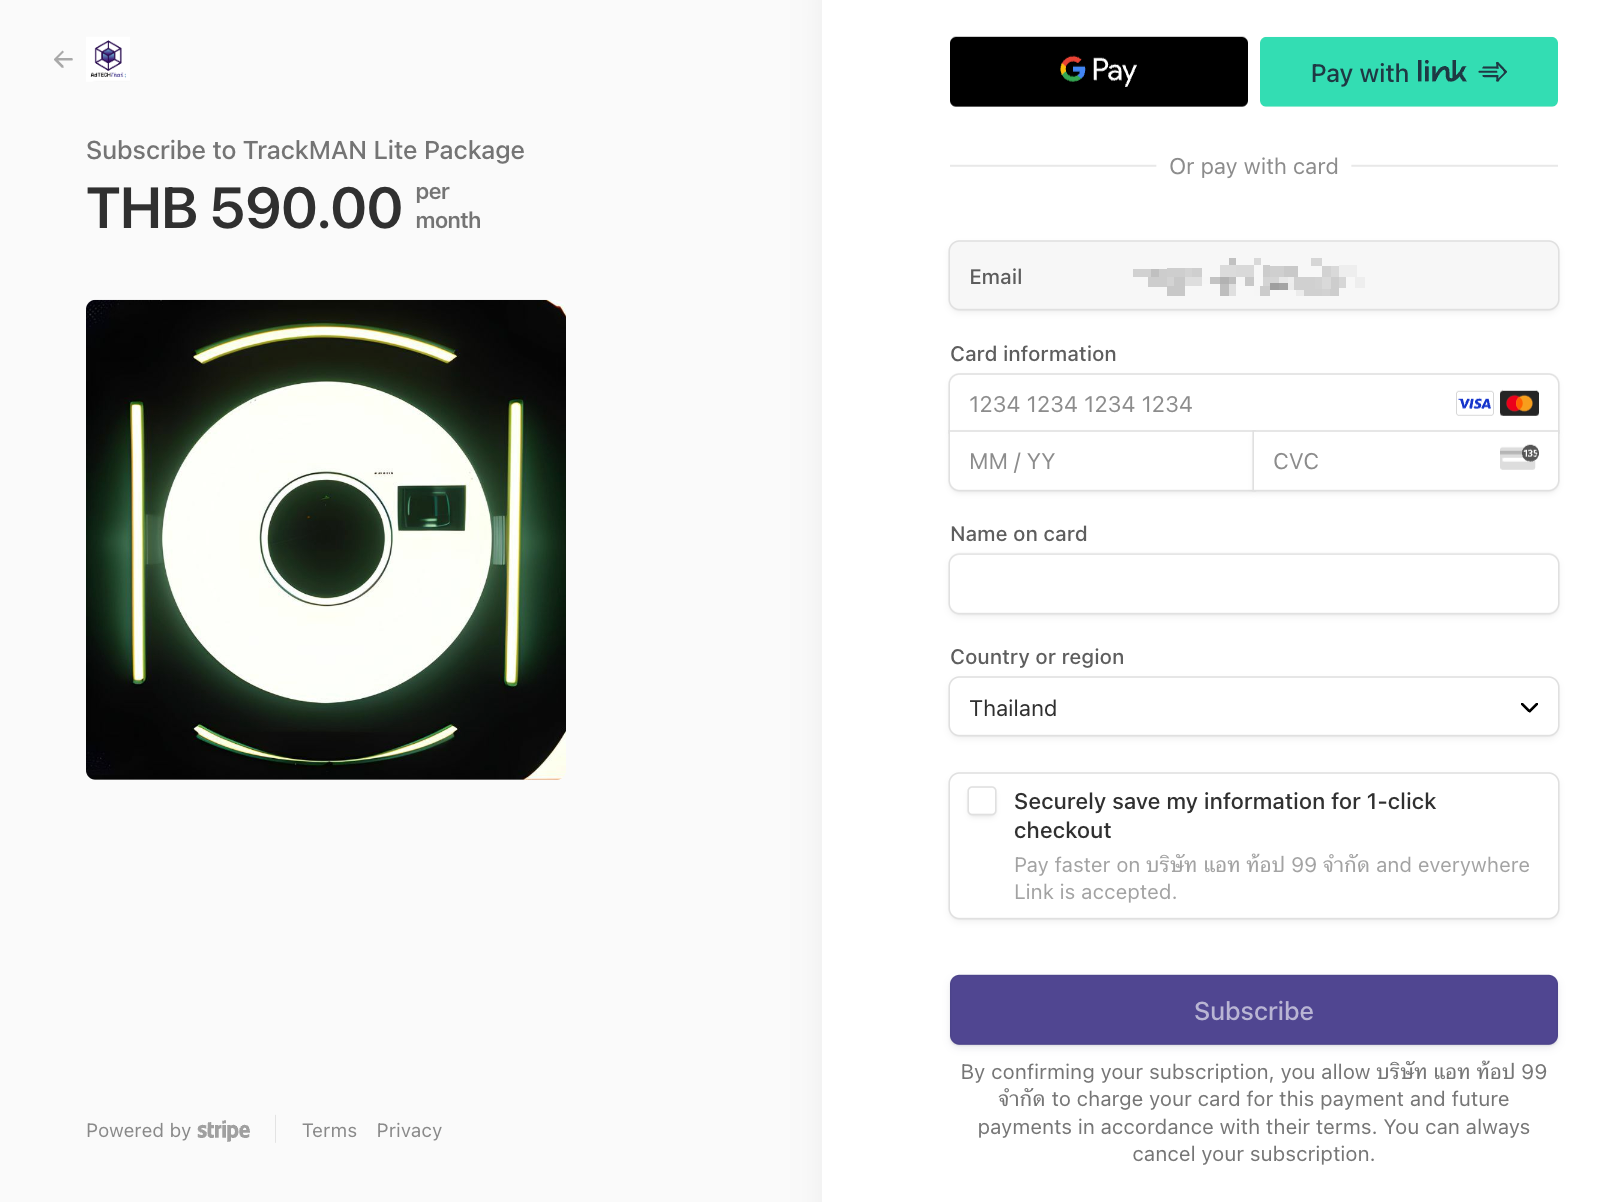Open the Country or region dropdown
The height and width of the screenshot is (1202, 1600).
click(x=1253, y=707)
